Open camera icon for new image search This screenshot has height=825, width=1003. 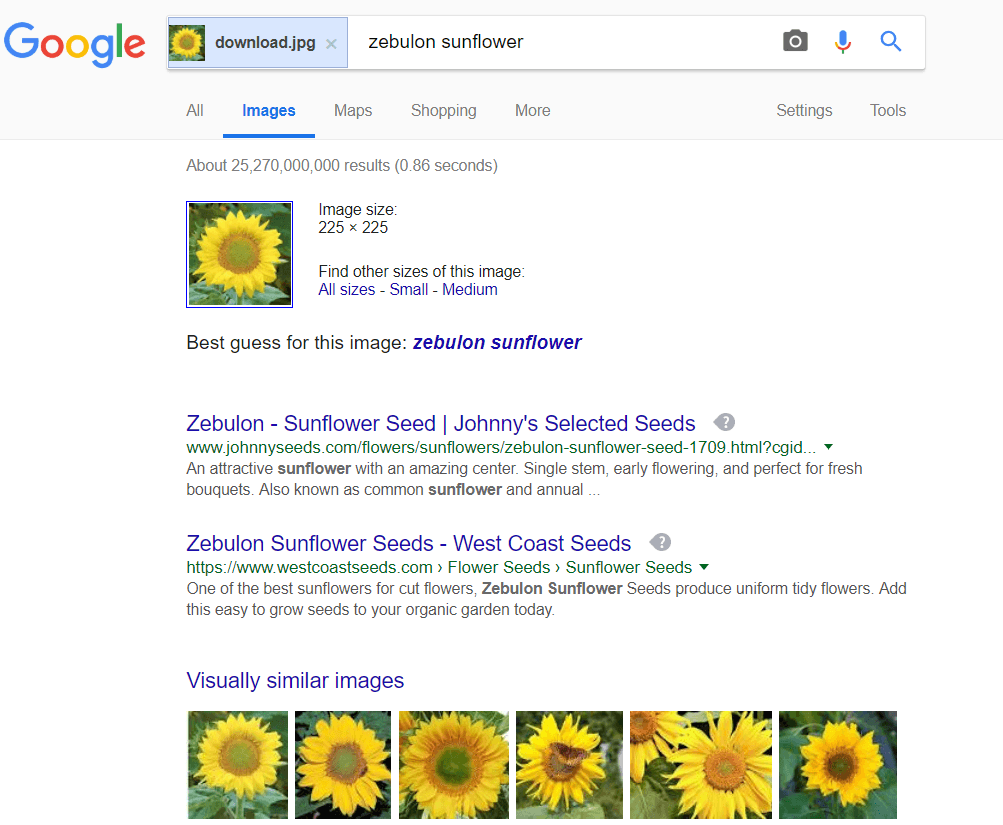(794, 41)
